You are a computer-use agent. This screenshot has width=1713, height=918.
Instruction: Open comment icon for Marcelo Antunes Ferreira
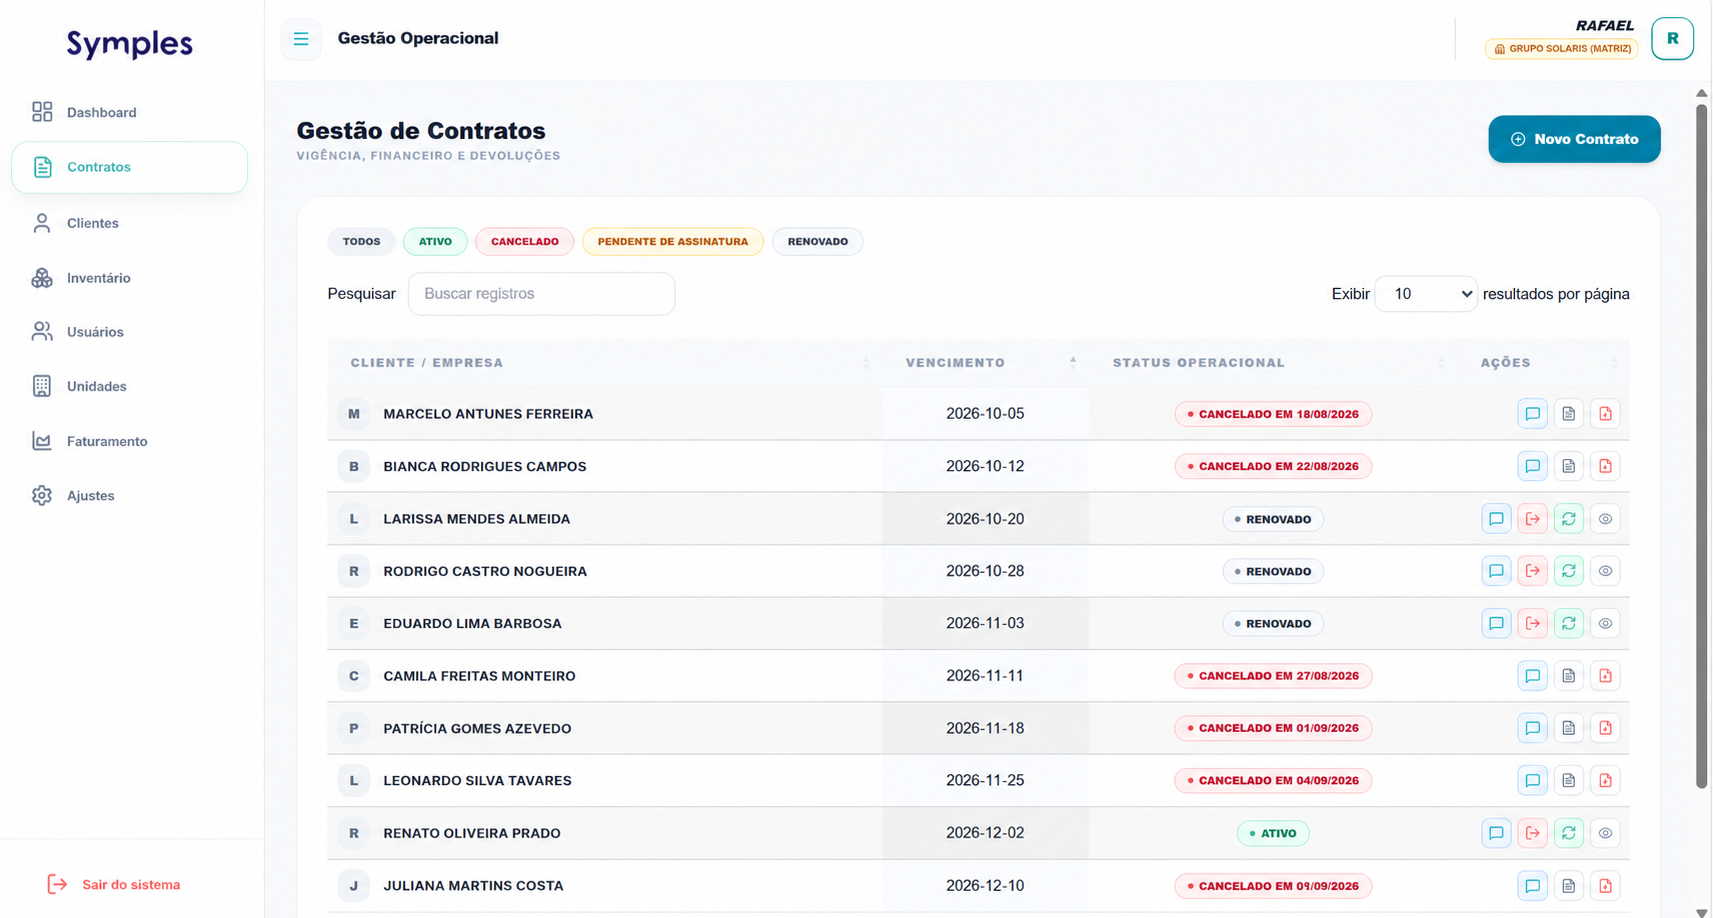[x=1532, y=414]
